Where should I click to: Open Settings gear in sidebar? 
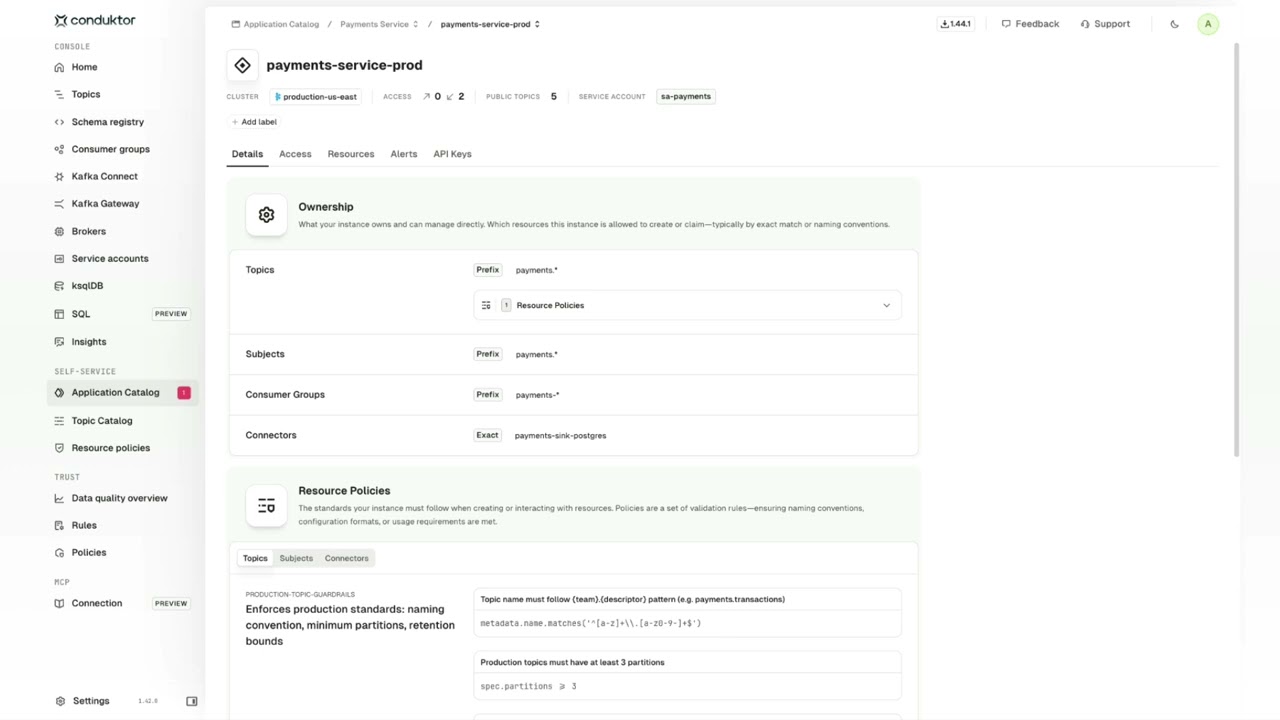61,701
